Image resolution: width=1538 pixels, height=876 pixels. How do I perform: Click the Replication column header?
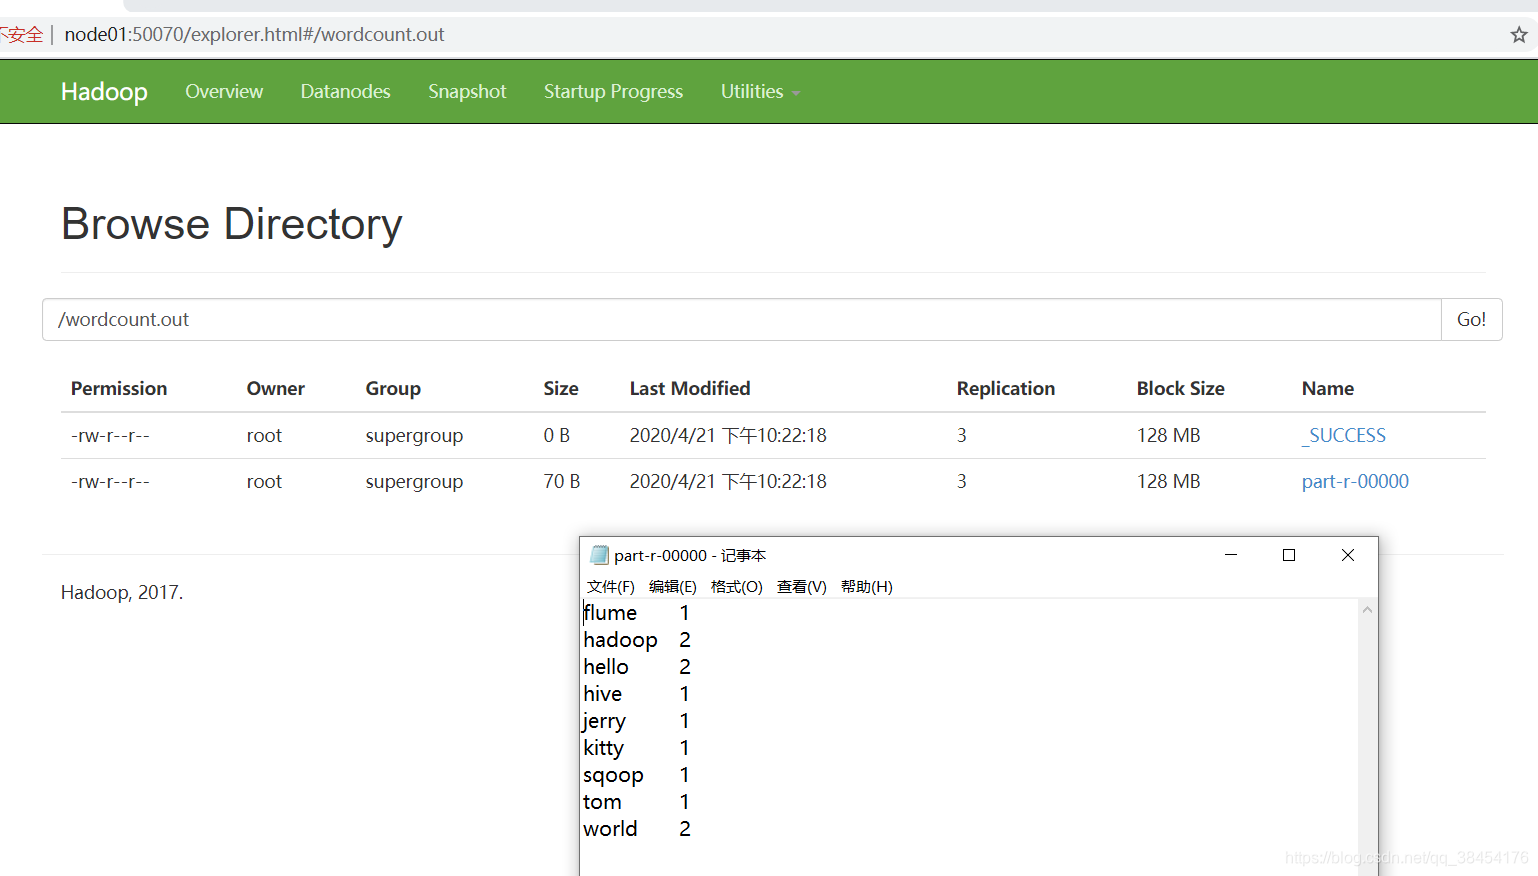click(x=1005, y=388)
